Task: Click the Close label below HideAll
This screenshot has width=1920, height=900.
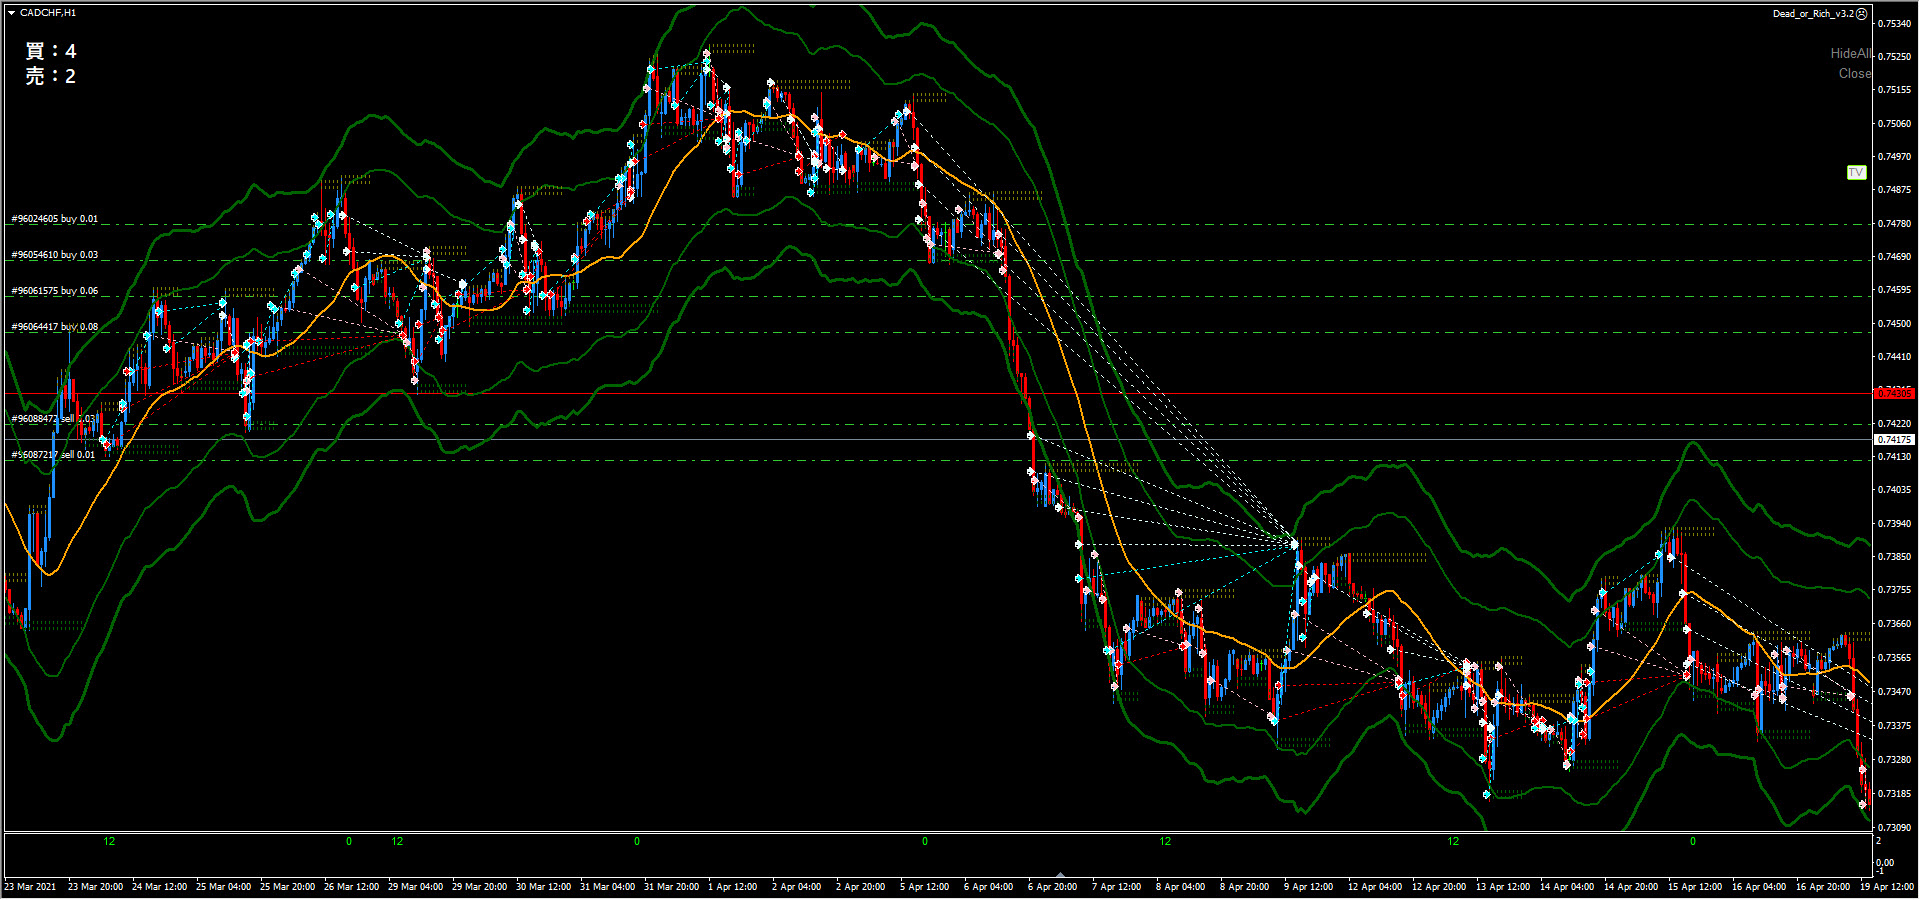Action: click(x=1854, y=74)
